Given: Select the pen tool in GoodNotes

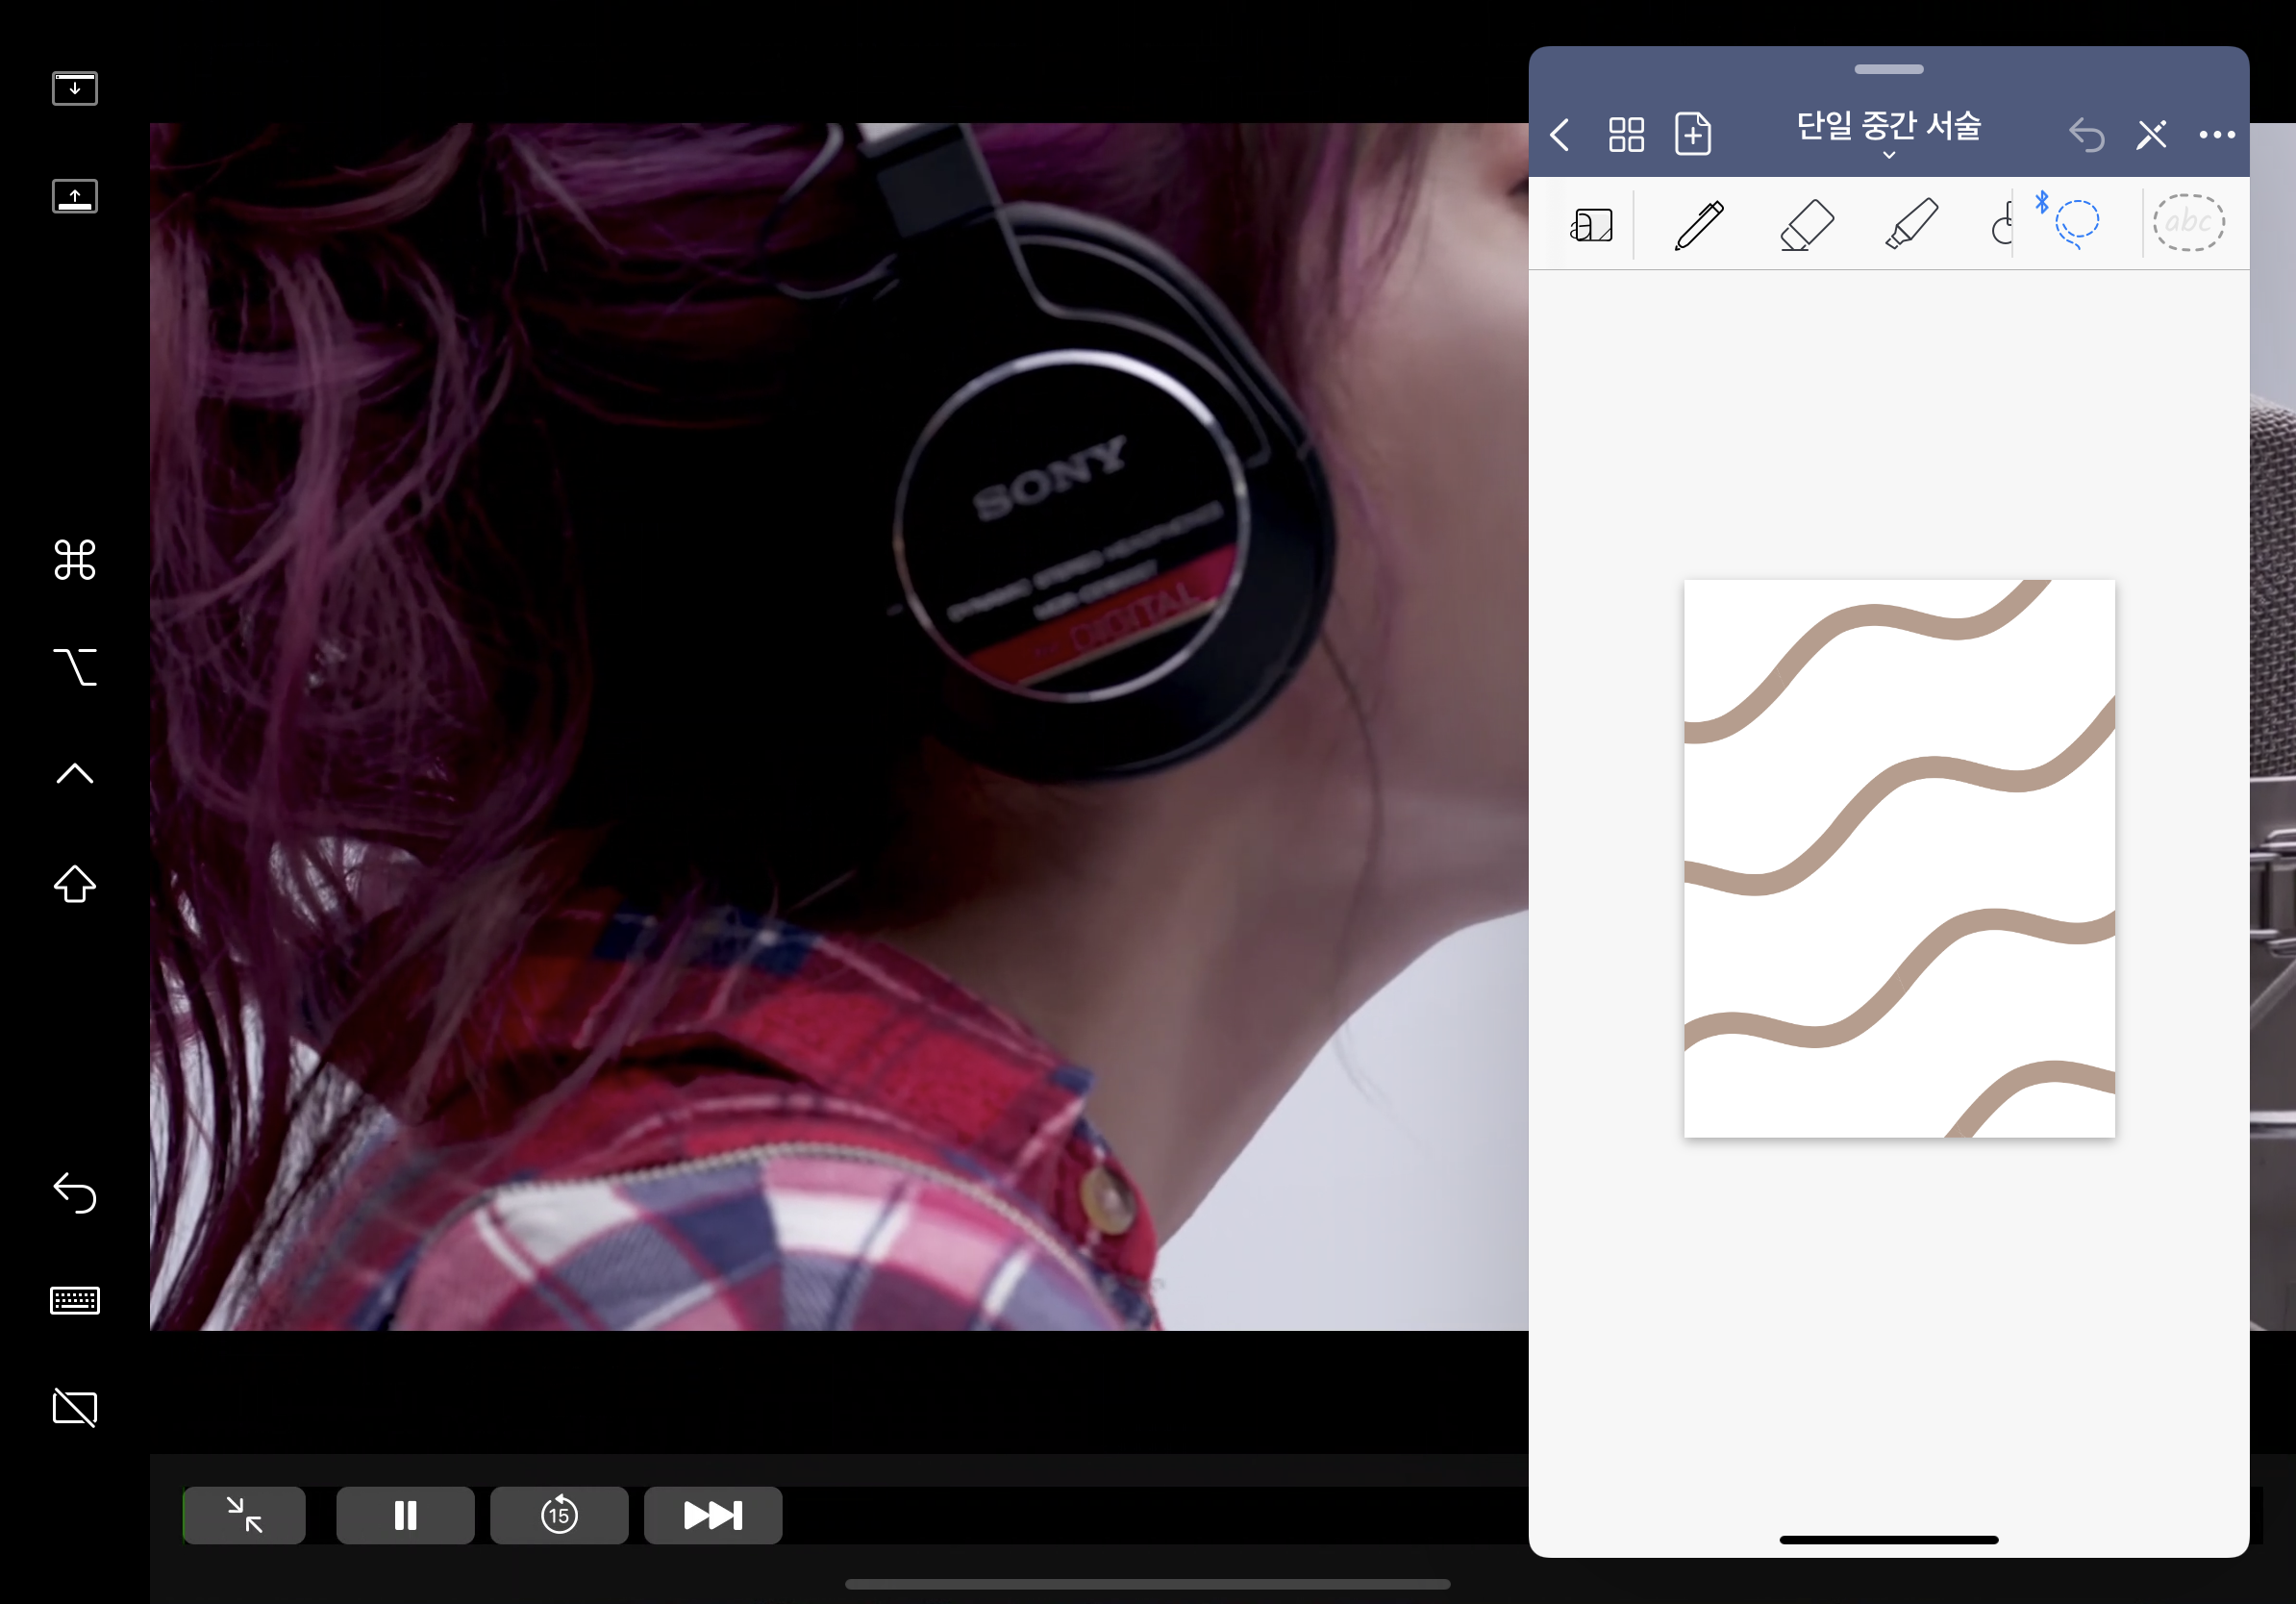Looking at the screenshot, I should point(1699,224).
